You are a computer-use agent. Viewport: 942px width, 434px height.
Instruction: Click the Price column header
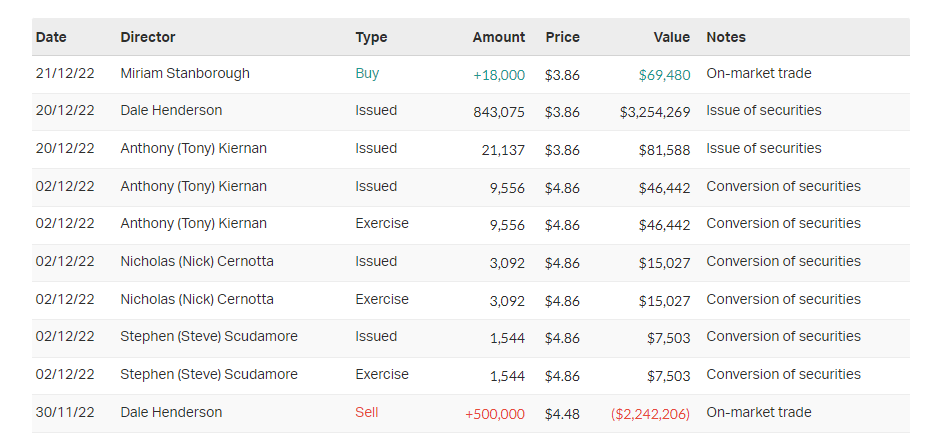coord(562,37)
